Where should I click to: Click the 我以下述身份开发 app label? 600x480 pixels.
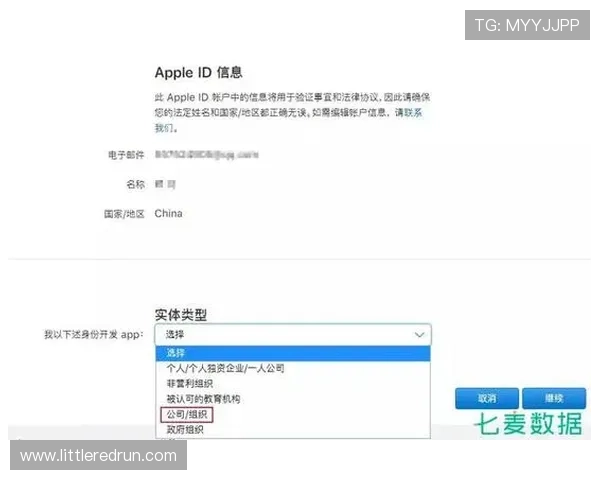(x=94, y=335)
